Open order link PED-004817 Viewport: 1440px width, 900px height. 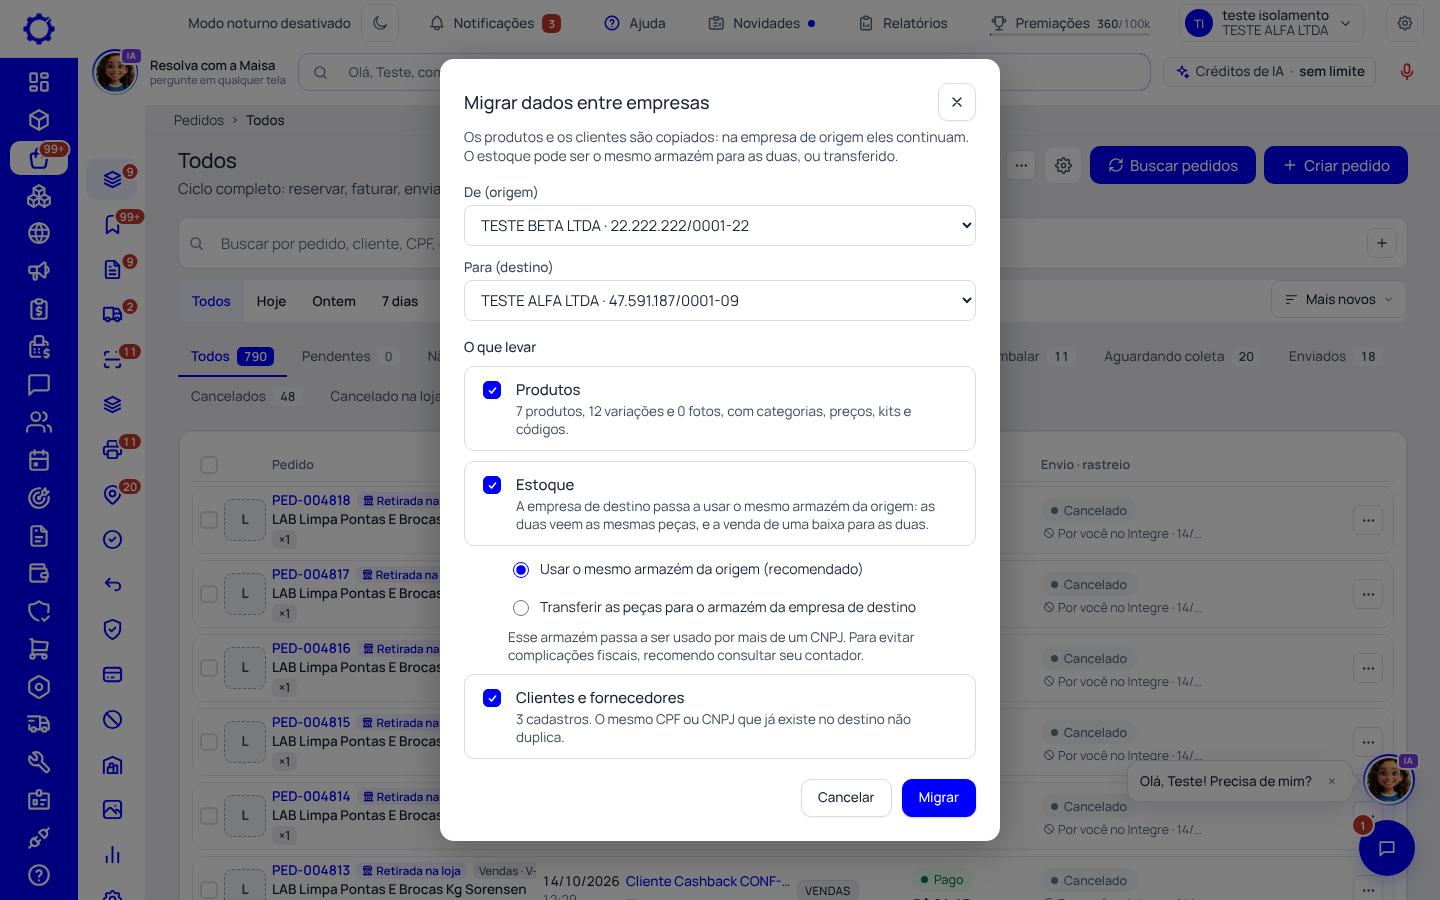point(311,574)
